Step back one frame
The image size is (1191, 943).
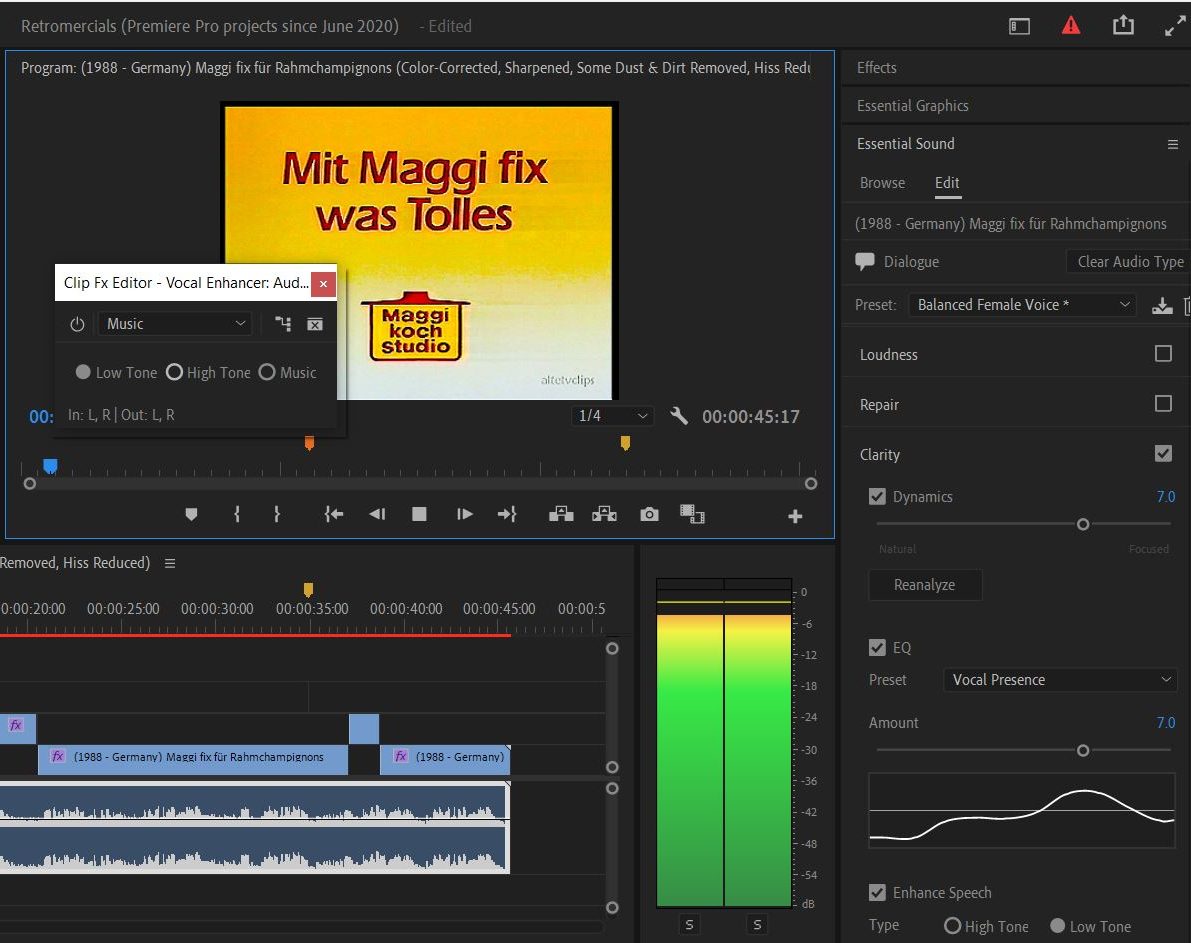pyautogui.click(x=377, y=514)
